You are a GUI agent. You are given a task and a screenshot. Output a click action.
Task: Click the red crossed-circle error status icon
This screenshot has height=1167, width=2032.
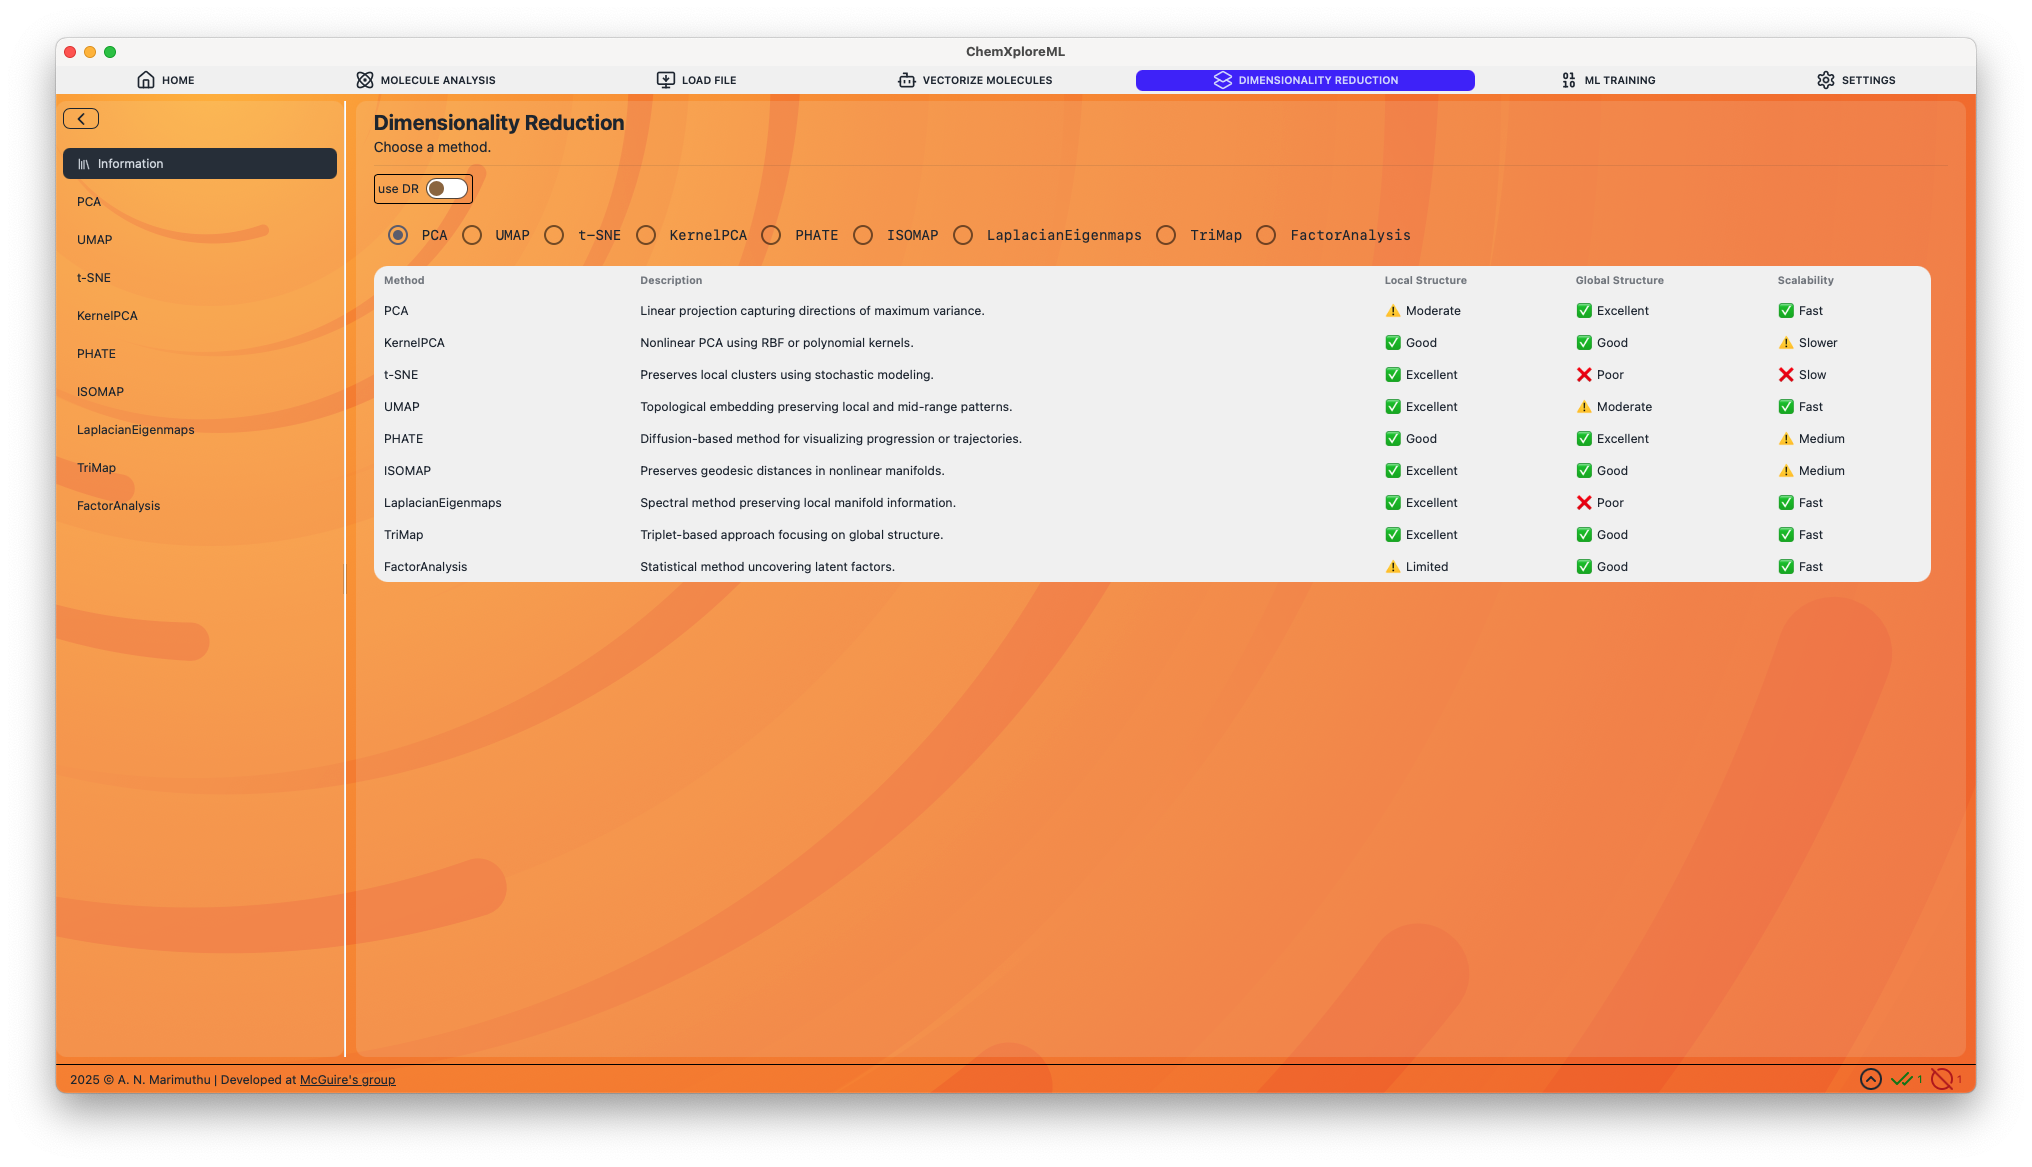click(1942, 1079)
